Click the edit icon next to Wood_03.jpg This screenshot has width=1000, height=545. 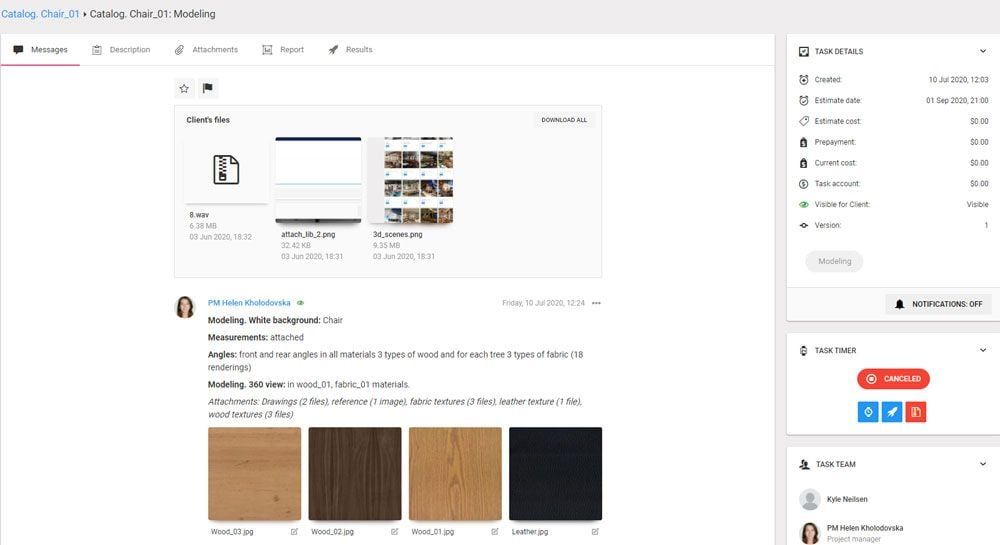294,532
